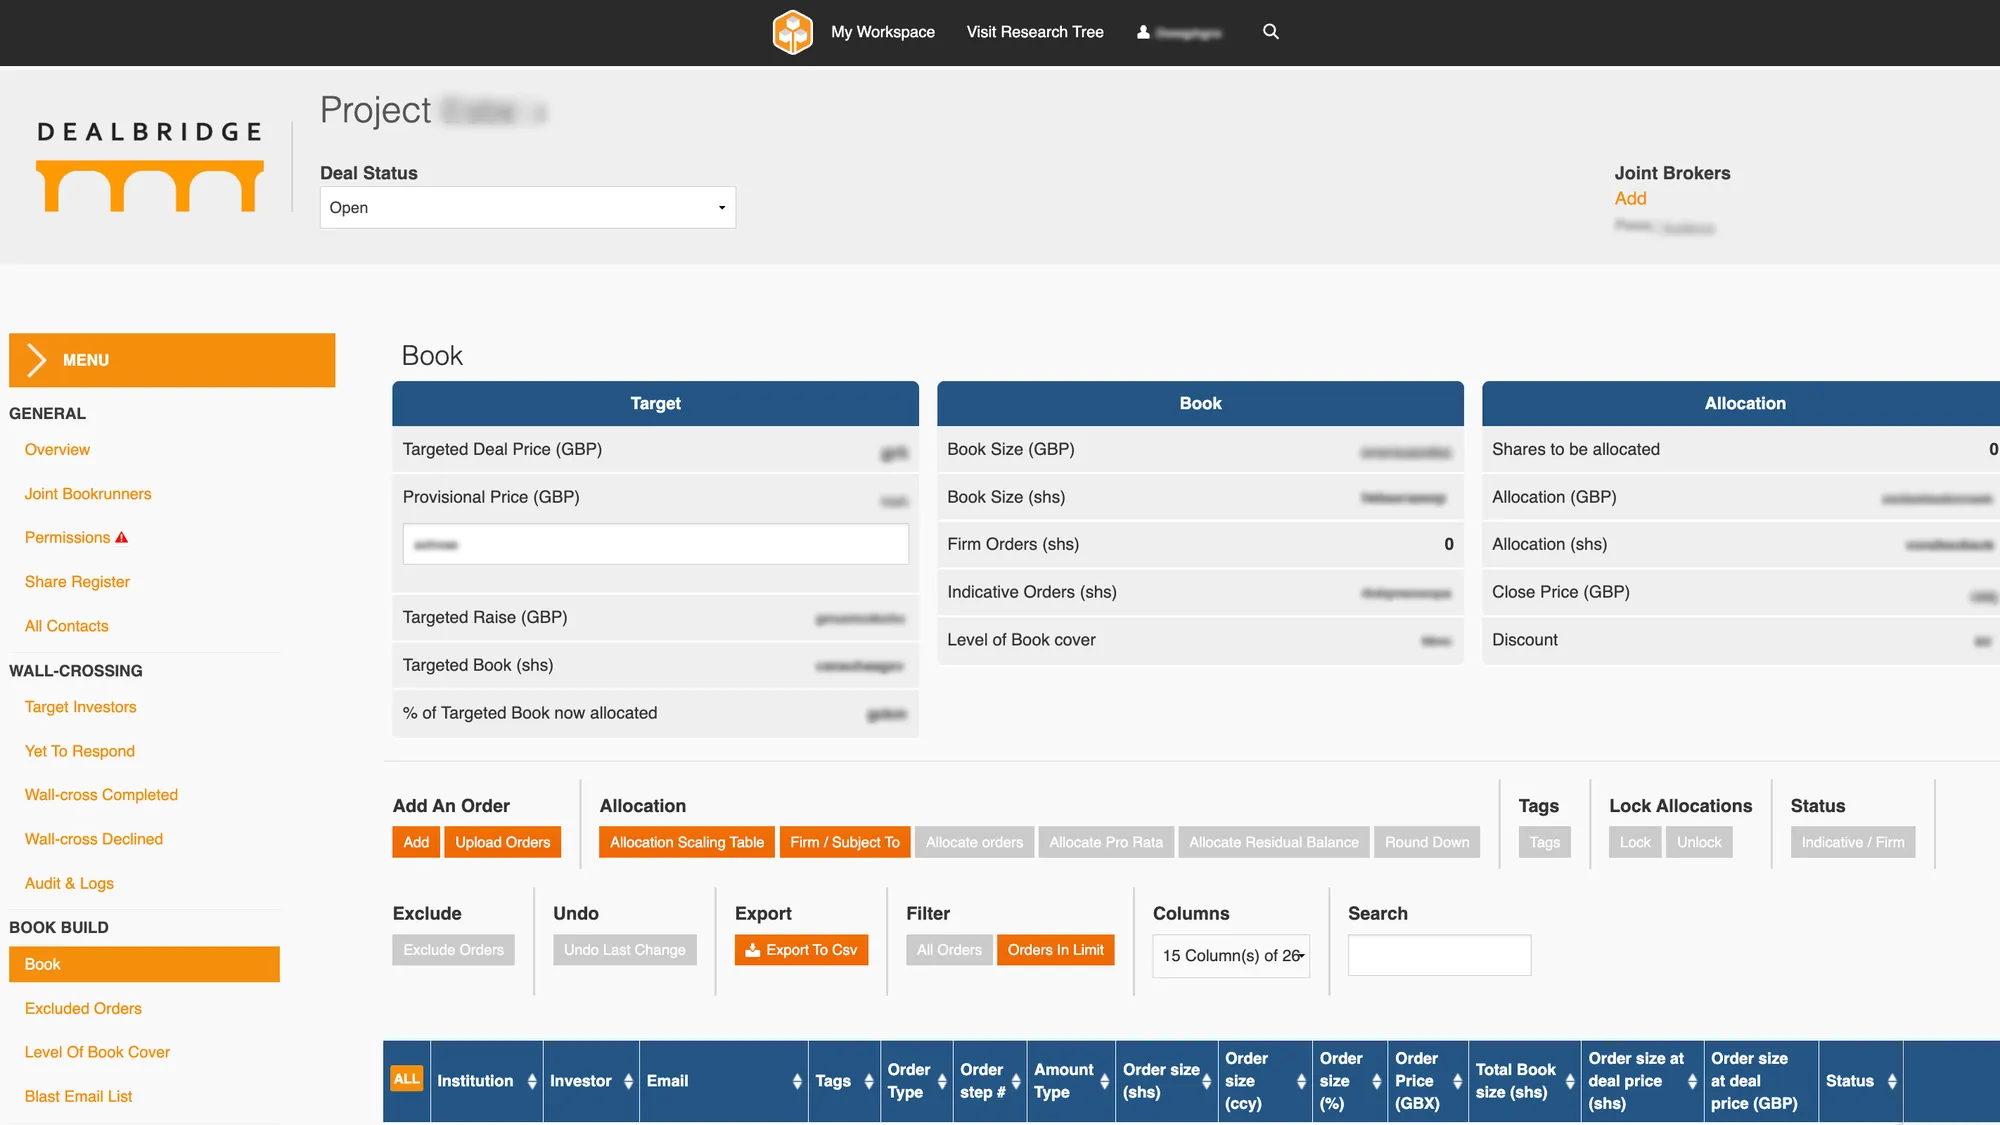Click the Lock allocations button

[x=1635, y=842]
